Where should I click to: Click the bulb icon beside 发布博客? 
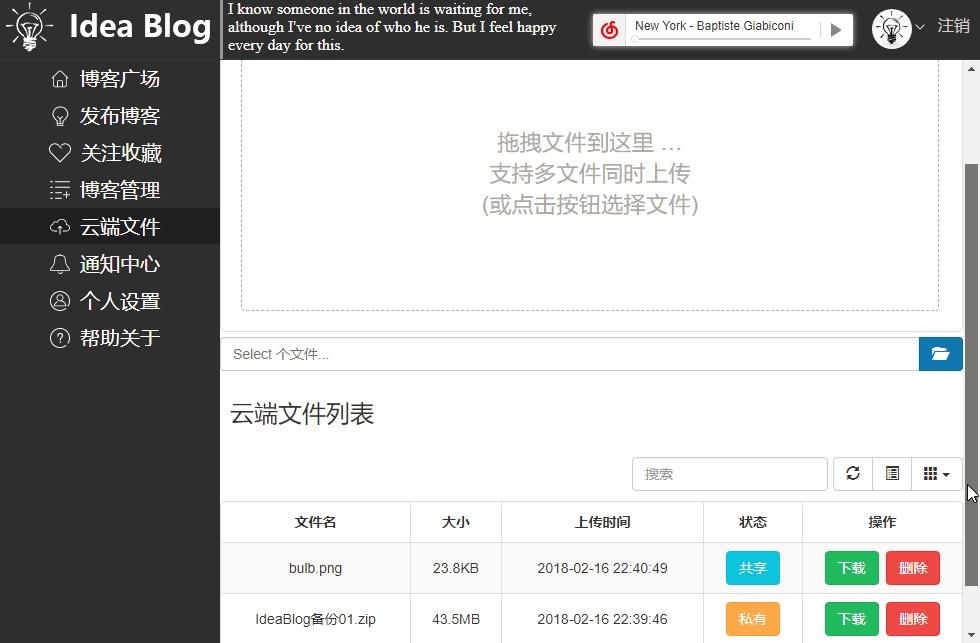pos(59,116)
